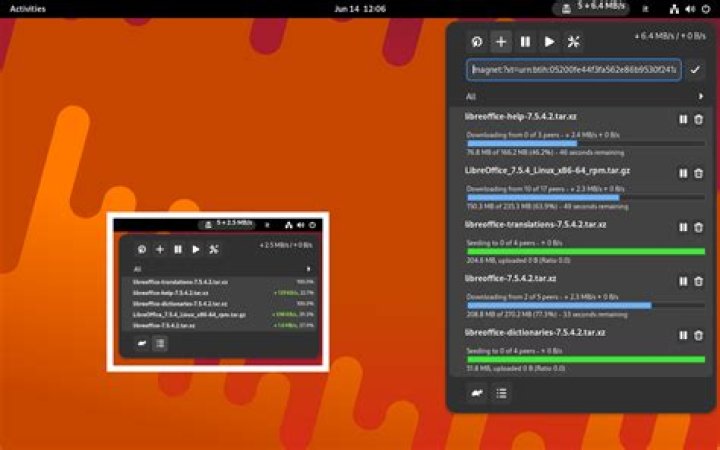
Task: Click 'Downloading from 10 of 17 peers' status
Action: [x=545, y=189]
